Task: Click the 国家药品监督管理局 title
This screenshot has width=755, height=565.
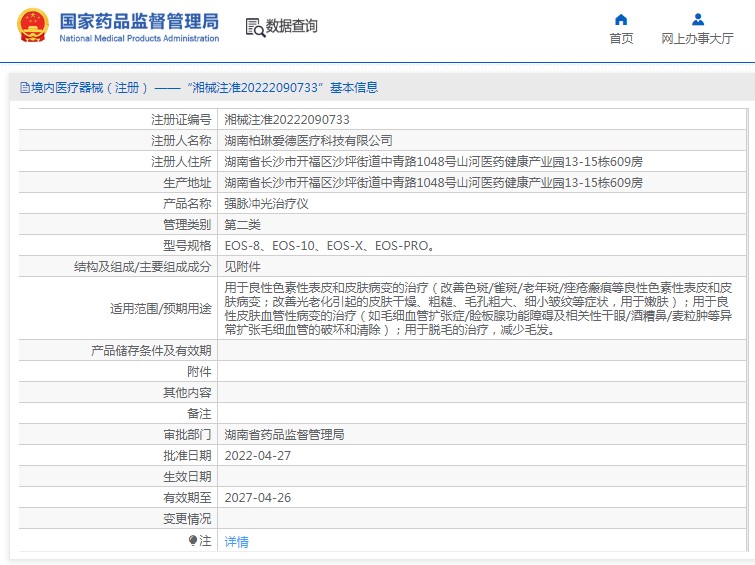Action: coord(139,21)
